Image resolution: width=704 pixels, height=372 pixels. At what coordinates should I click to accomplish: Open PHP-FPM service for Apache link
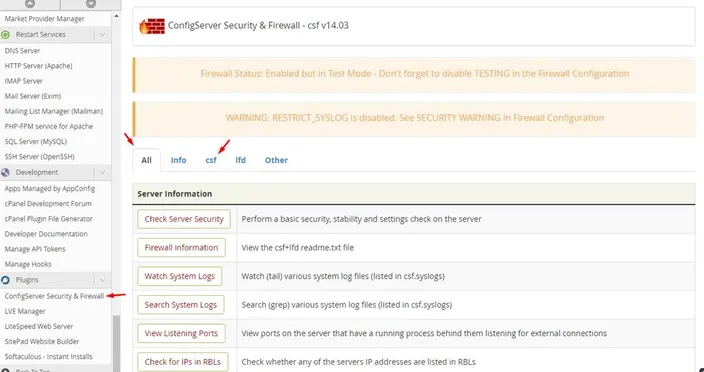coord(49,127)
